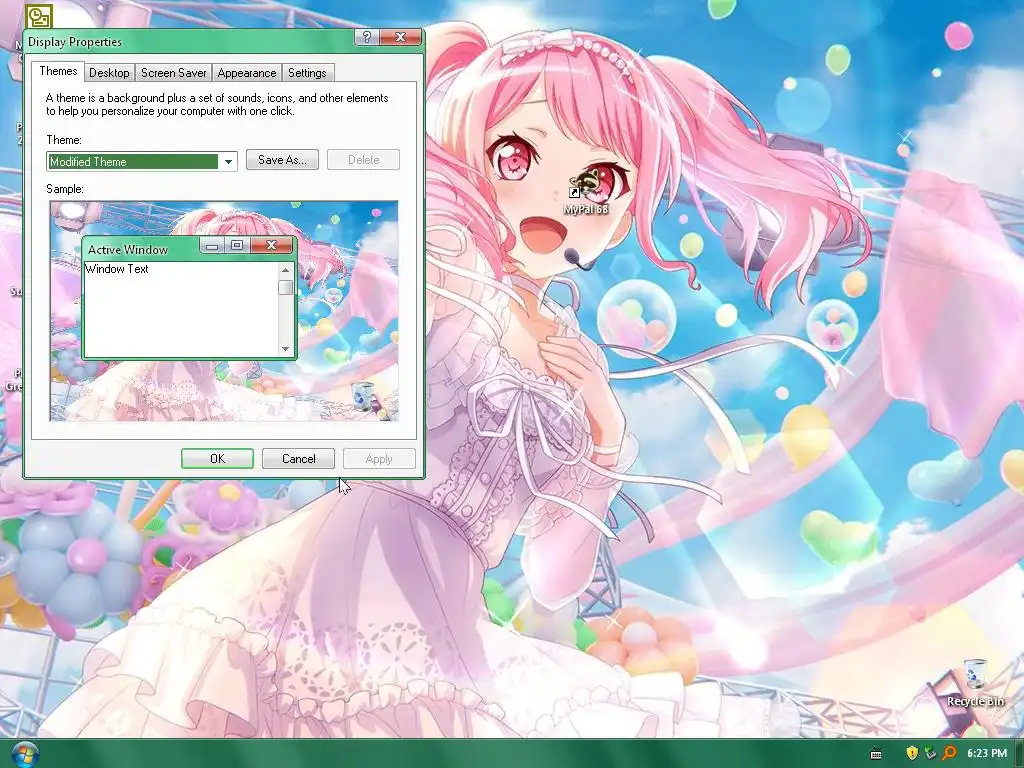1024x768 pixels.
Task: Switch to the Themes tab
Action: 58,71
